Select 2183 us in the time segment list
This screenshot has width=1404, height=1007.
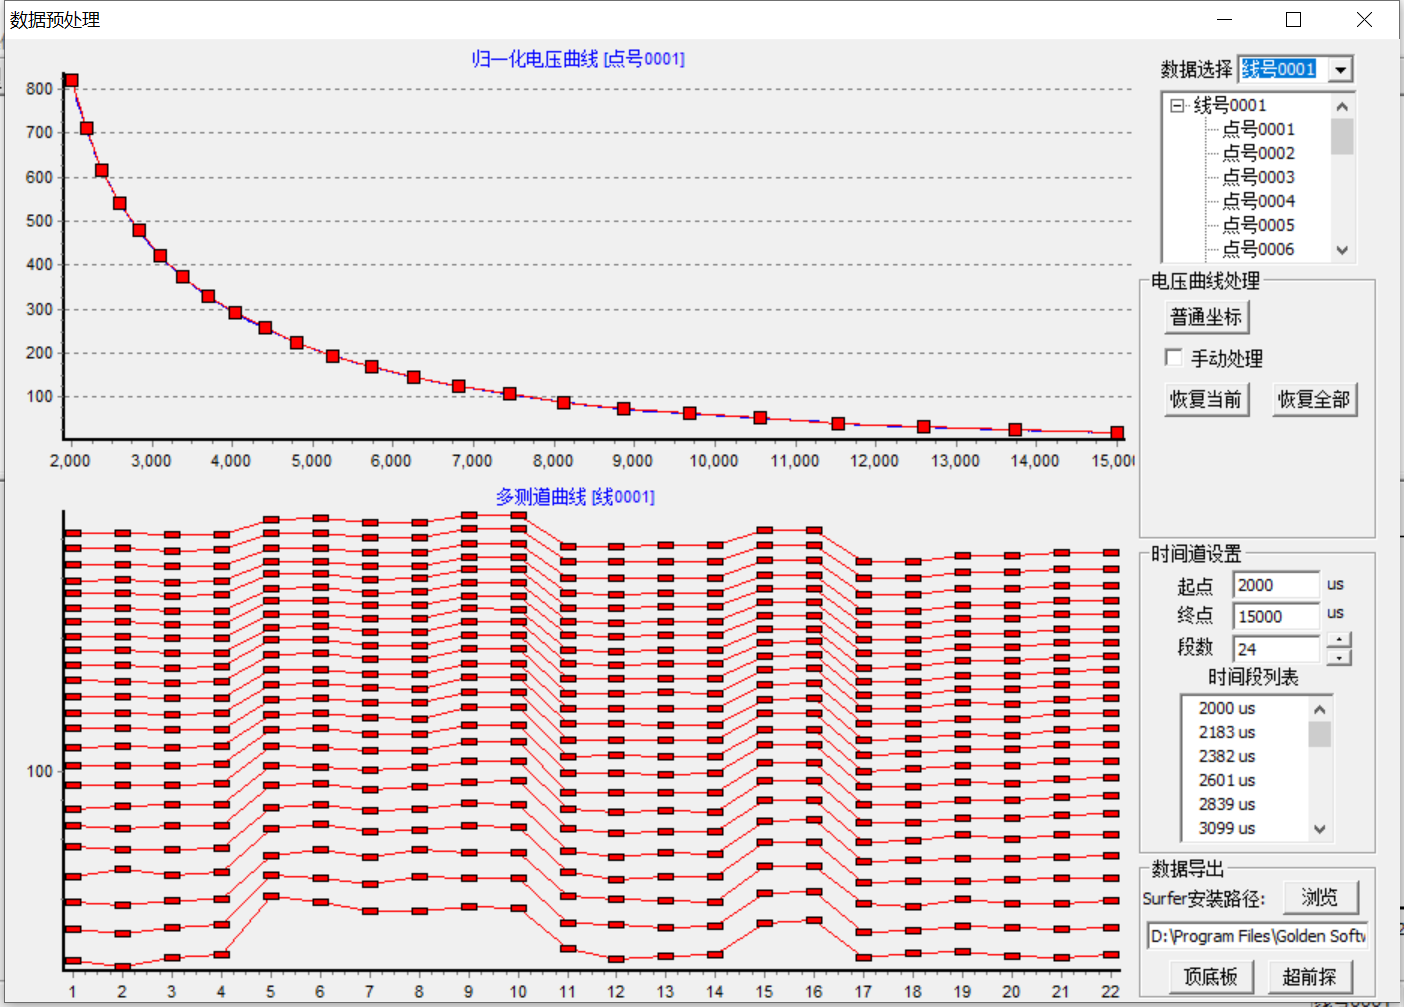tap(1226, 732)
